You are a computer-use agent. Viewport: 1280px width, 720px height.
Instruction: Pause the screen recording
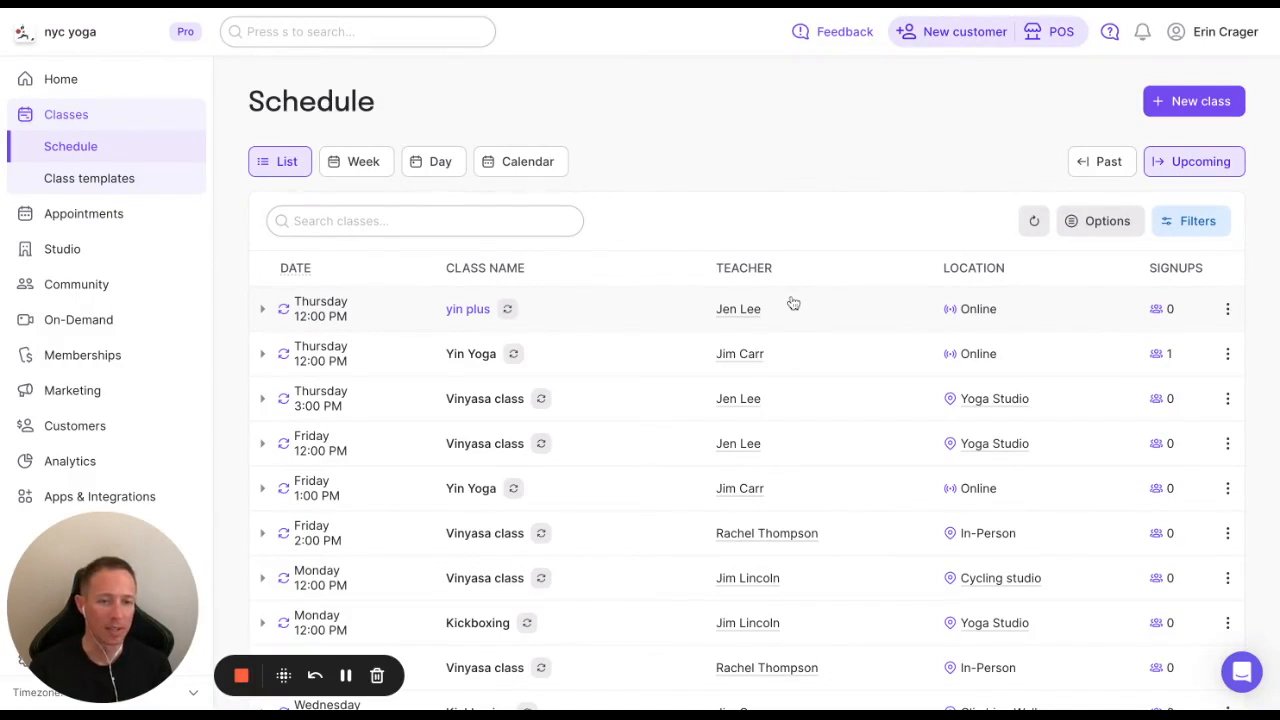345,676
